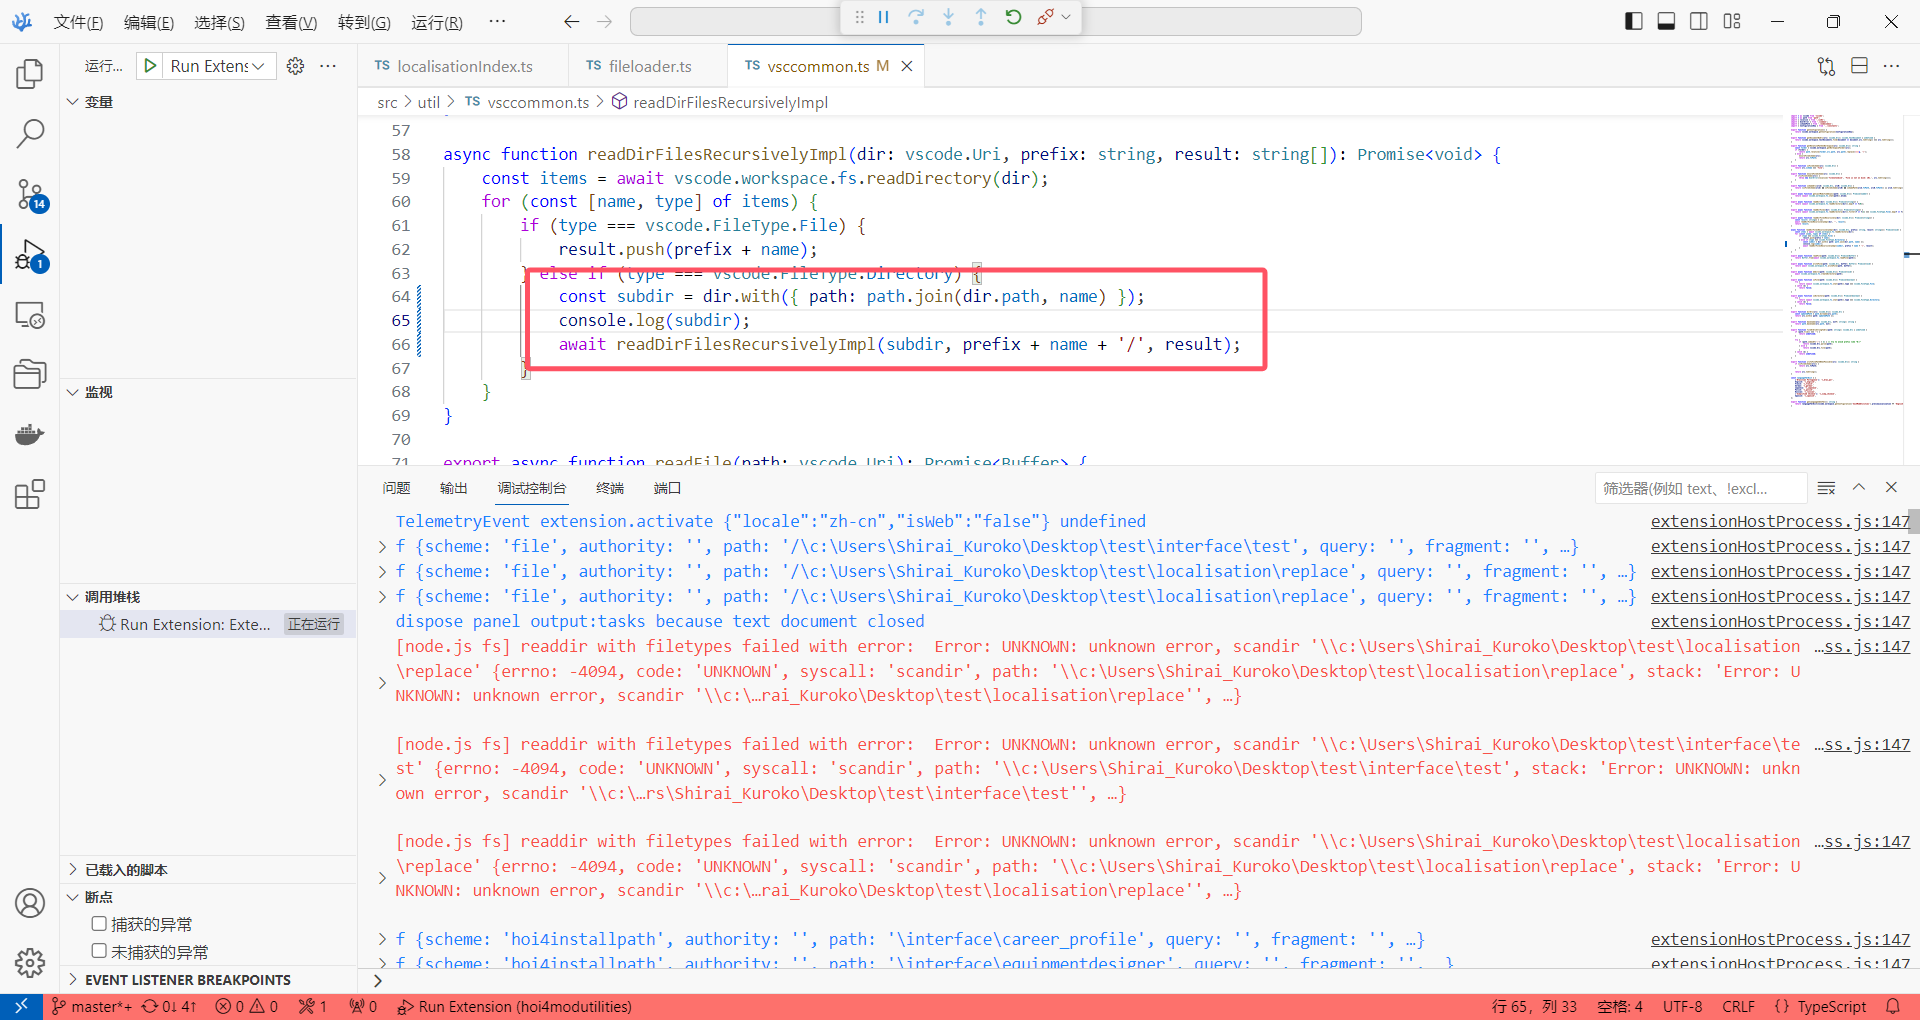
Task: Open editor More Actions ellipsis
Action: 1891,66
